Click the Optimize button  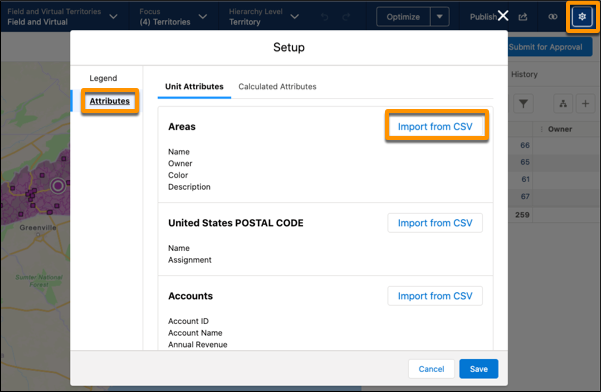403,17
